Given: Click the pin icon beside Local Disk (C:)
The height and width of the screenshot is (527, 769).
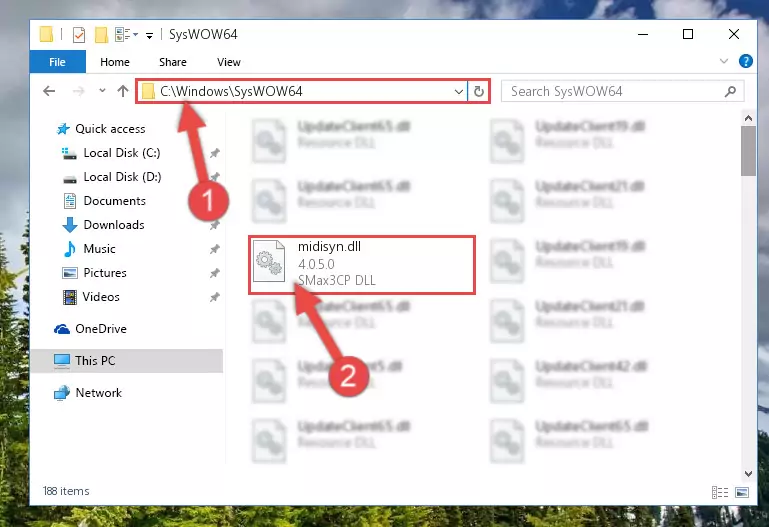Looking at the screenshot, I should pyautogui.click(x=215, y=153).
